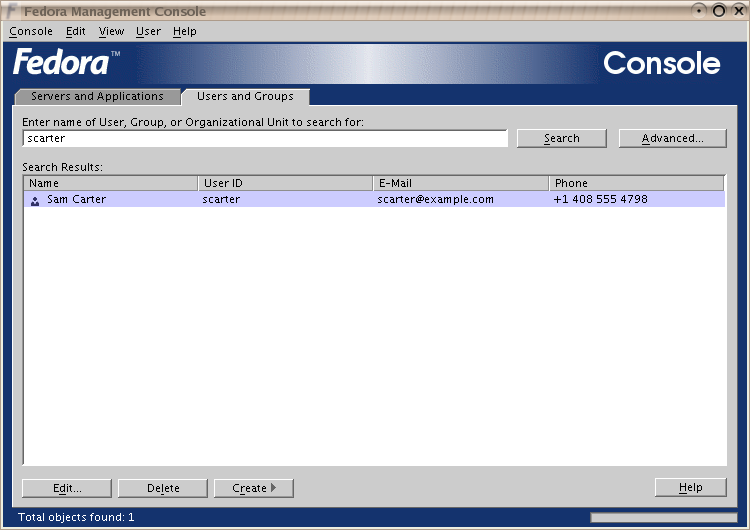Expand the Create dropdown button
The image size is (750, 530).
pyautogui.click(x=254, y=488)
